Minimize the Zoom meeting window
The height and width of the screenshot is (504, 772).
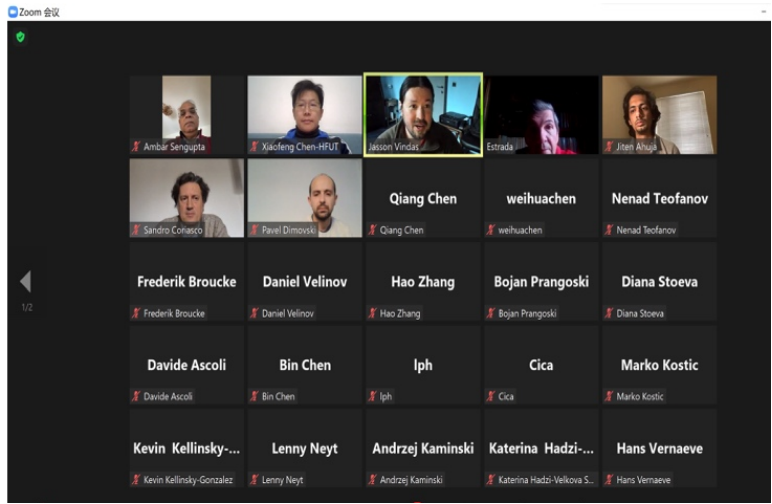click(x=764, y=12)
